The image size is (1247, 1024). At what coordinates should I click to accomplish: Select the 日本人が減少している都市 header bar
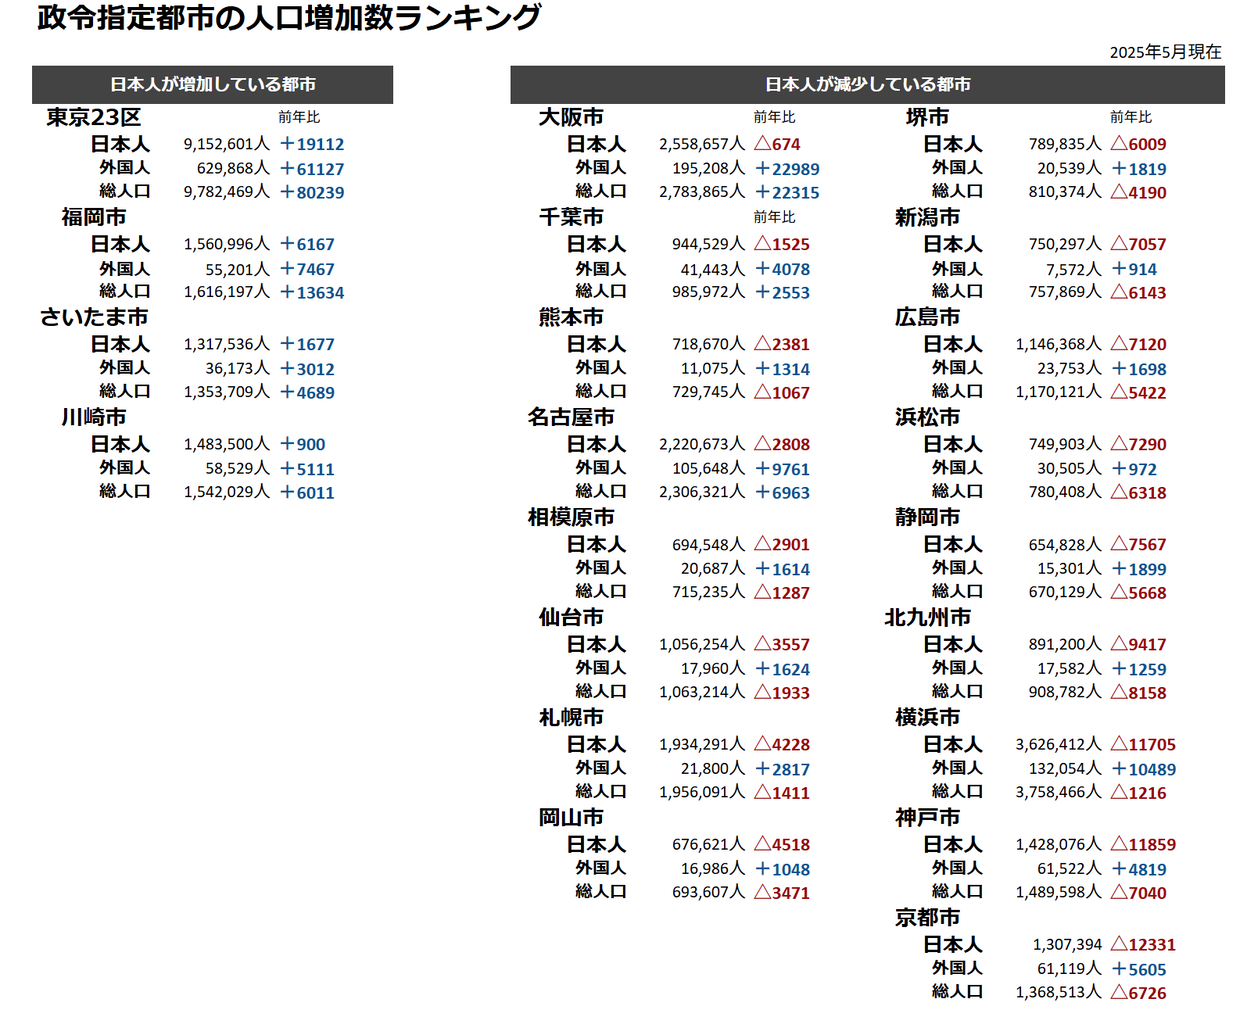(867, 85)
